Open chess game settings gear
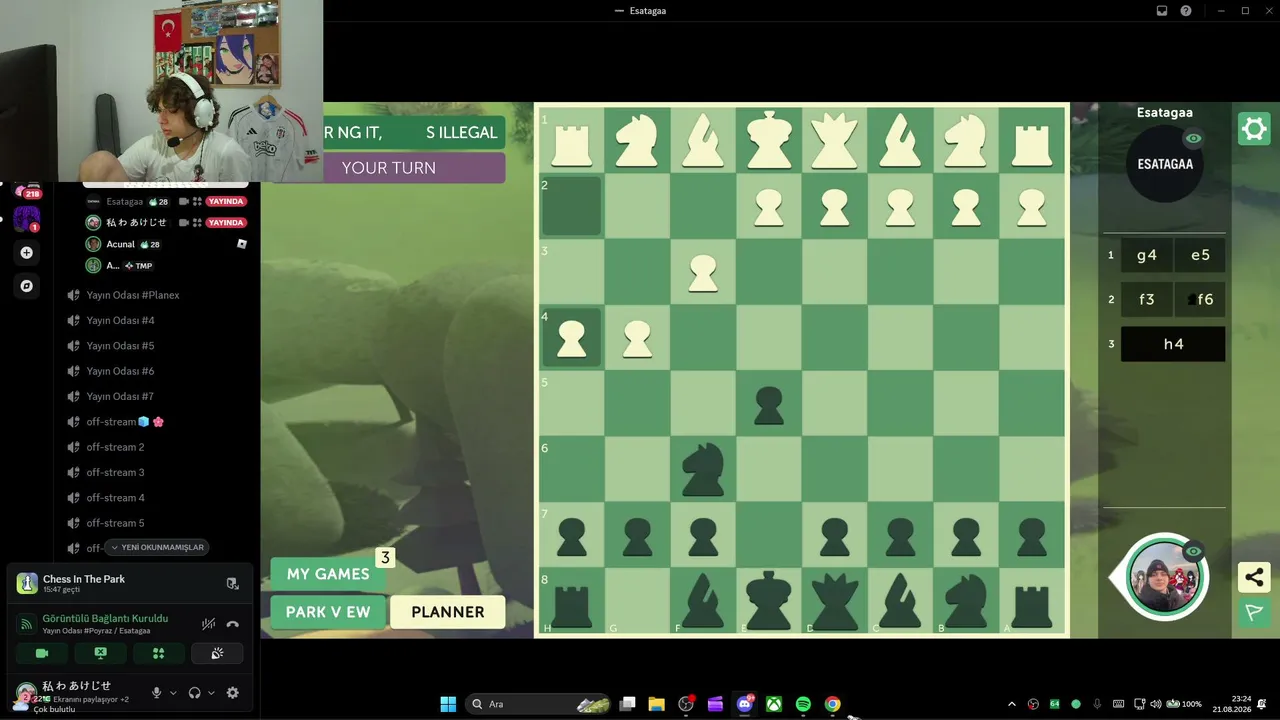The image size is (1280, 720). (1254, 129)
